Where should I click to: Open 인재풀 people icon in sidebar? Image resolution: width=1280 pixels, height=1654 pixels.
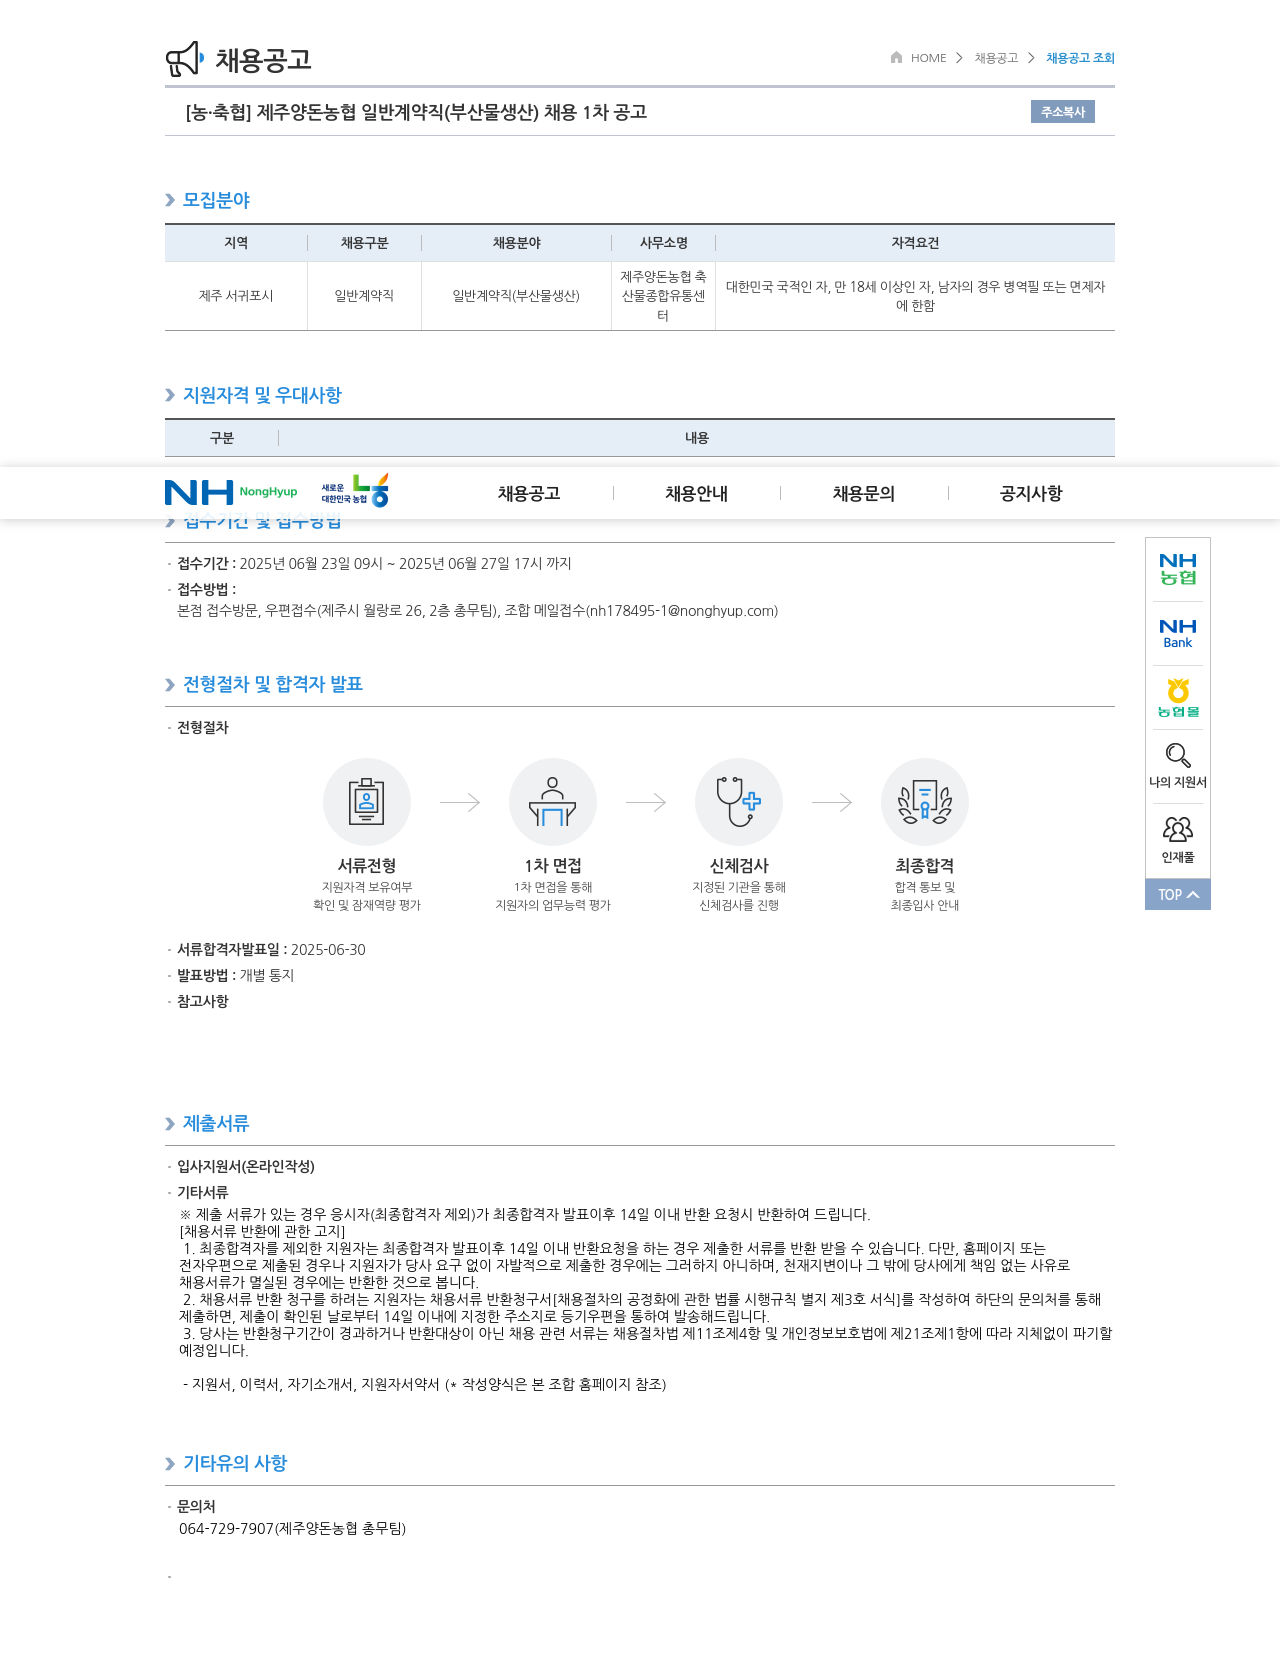1178,829
